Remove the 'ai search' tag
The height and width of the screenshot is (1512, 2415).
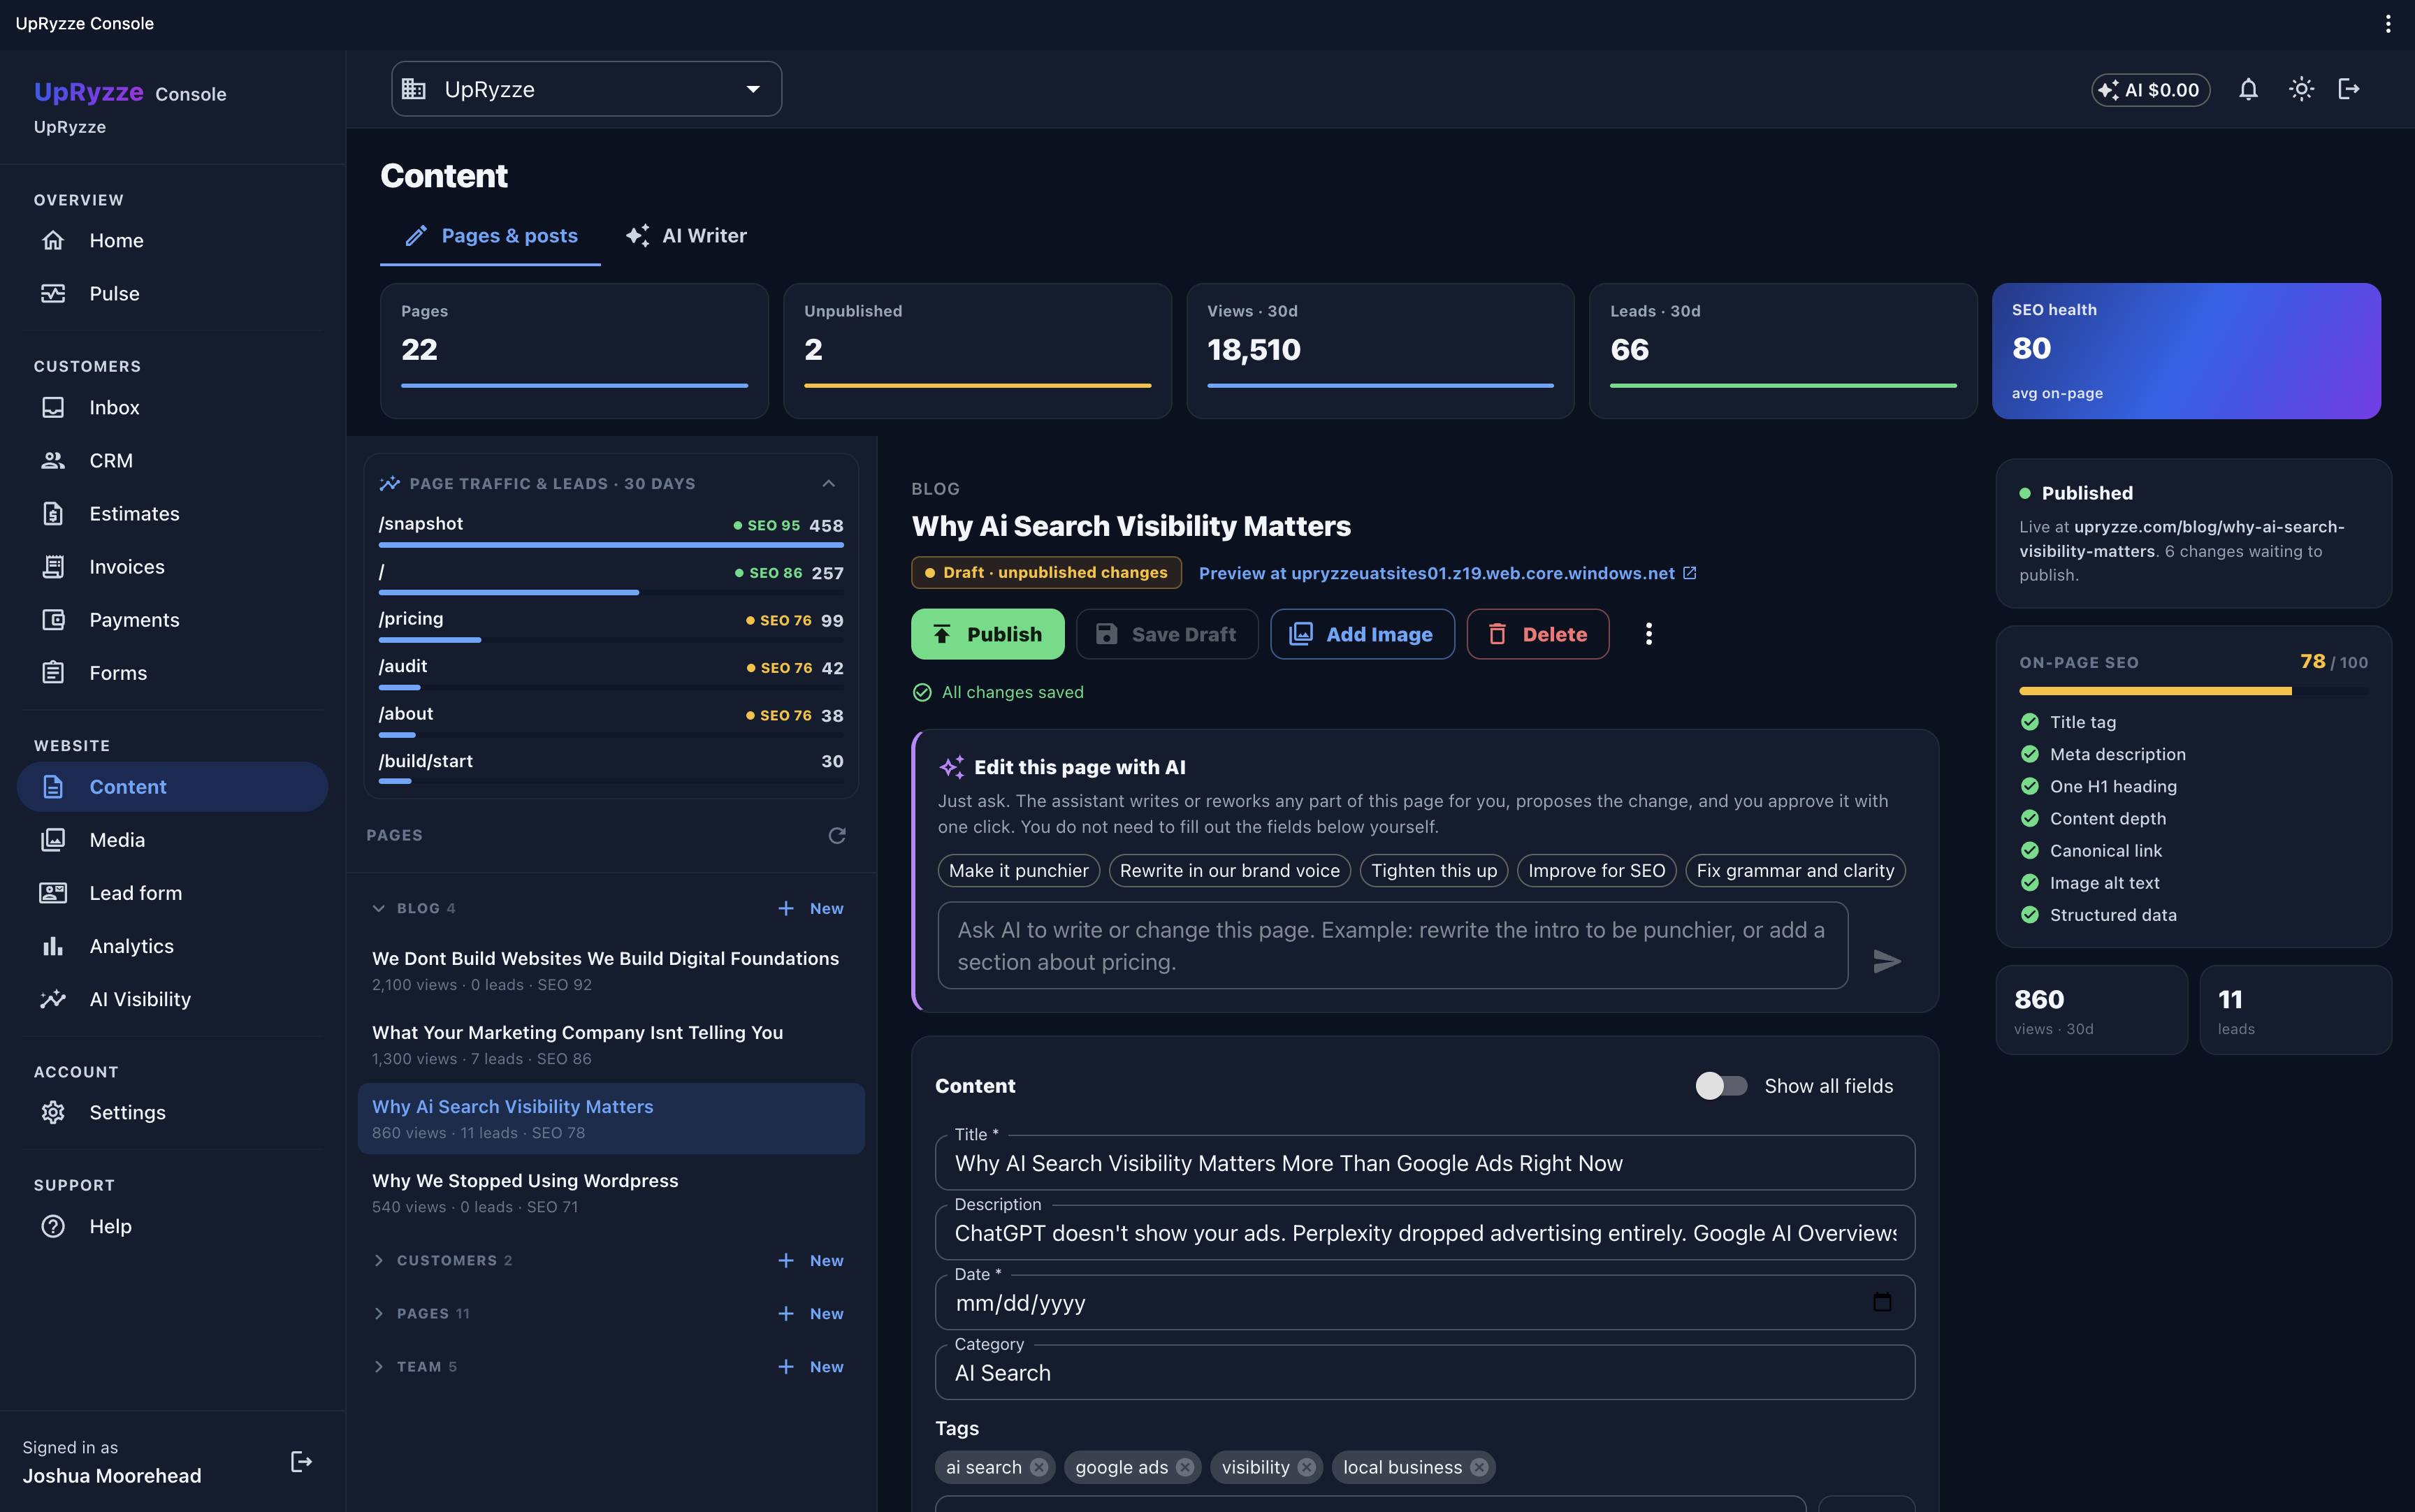(x=1039, y=1467)
